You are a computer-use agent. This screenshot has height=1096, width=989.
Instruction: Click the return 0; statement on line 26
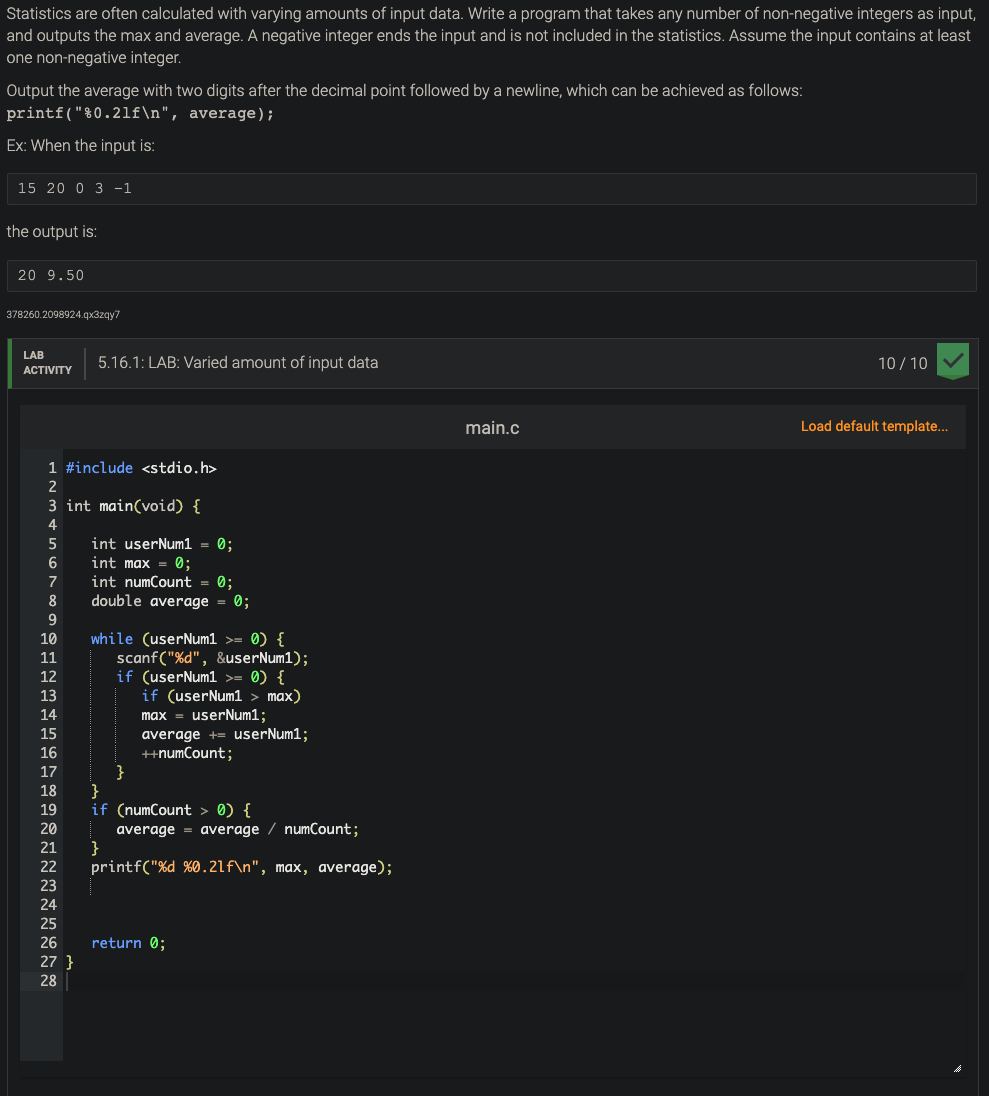(x=128, y=942)
